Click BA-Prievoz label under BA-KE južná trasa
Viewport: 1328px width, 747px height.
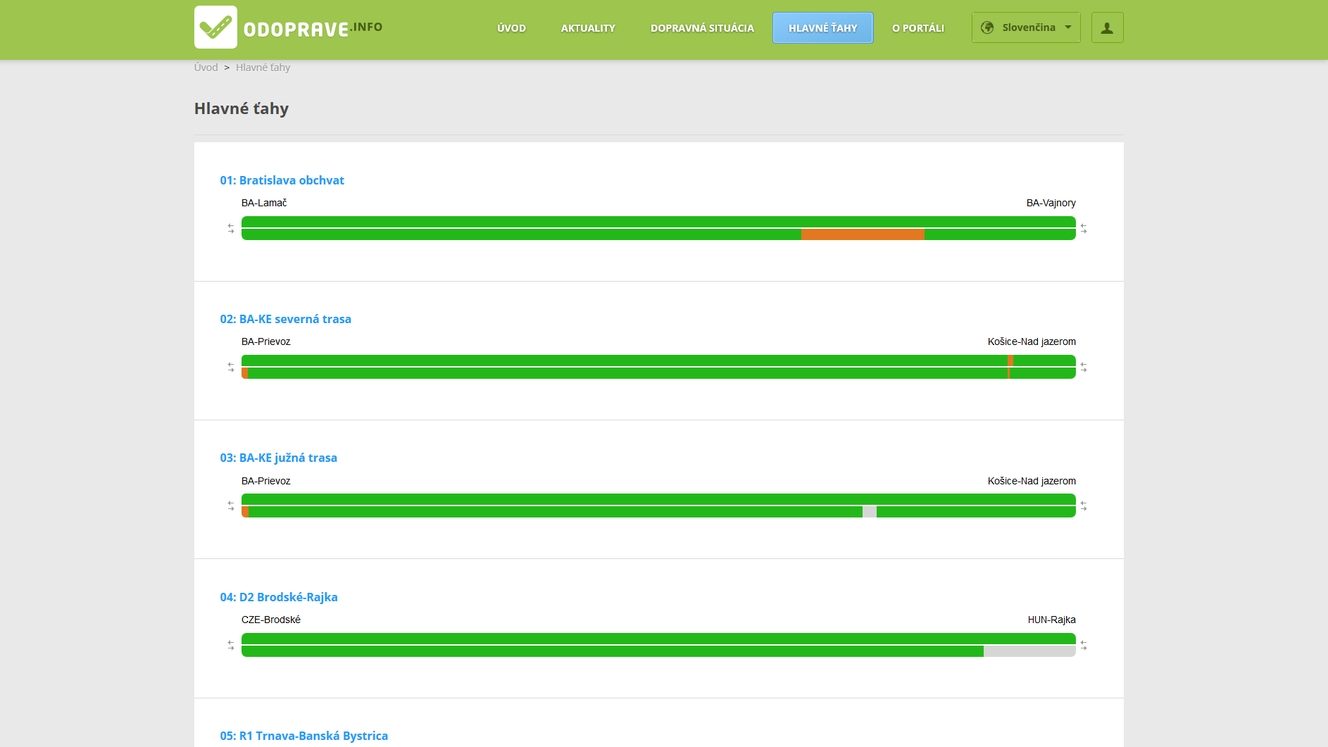[x=266, y=481]
